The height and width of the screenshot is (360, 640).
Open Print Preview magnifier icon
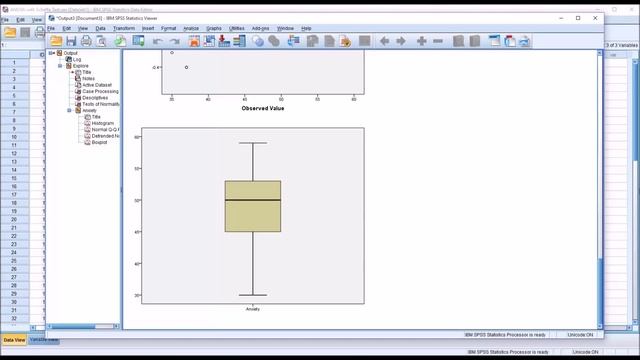[x=101, y=41]
